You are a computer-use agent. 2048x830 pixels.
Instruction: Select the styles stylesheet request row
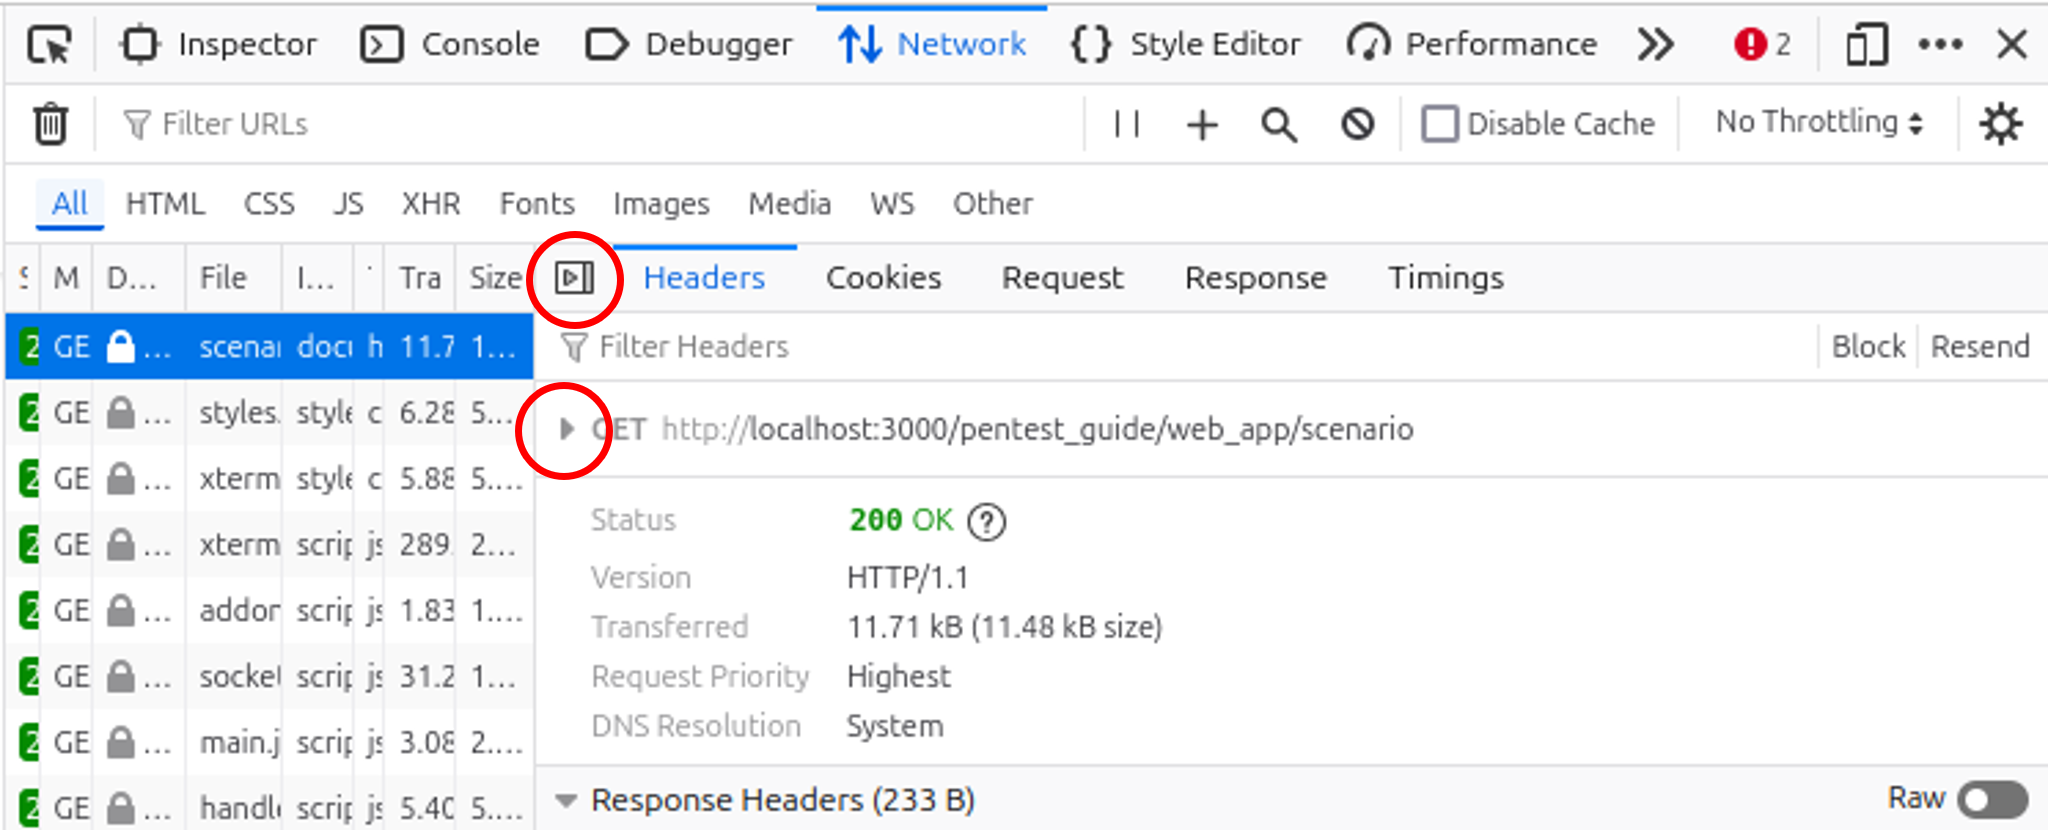(269, 413)
